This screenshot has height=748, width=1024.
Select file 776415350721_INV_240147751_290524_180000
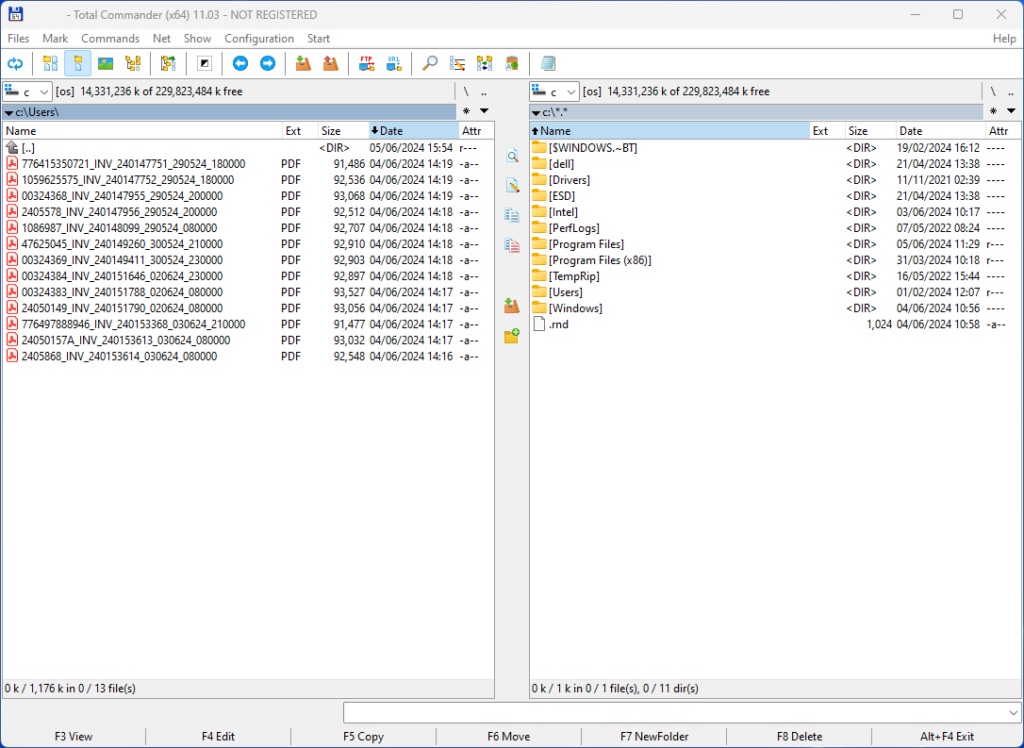248,164
